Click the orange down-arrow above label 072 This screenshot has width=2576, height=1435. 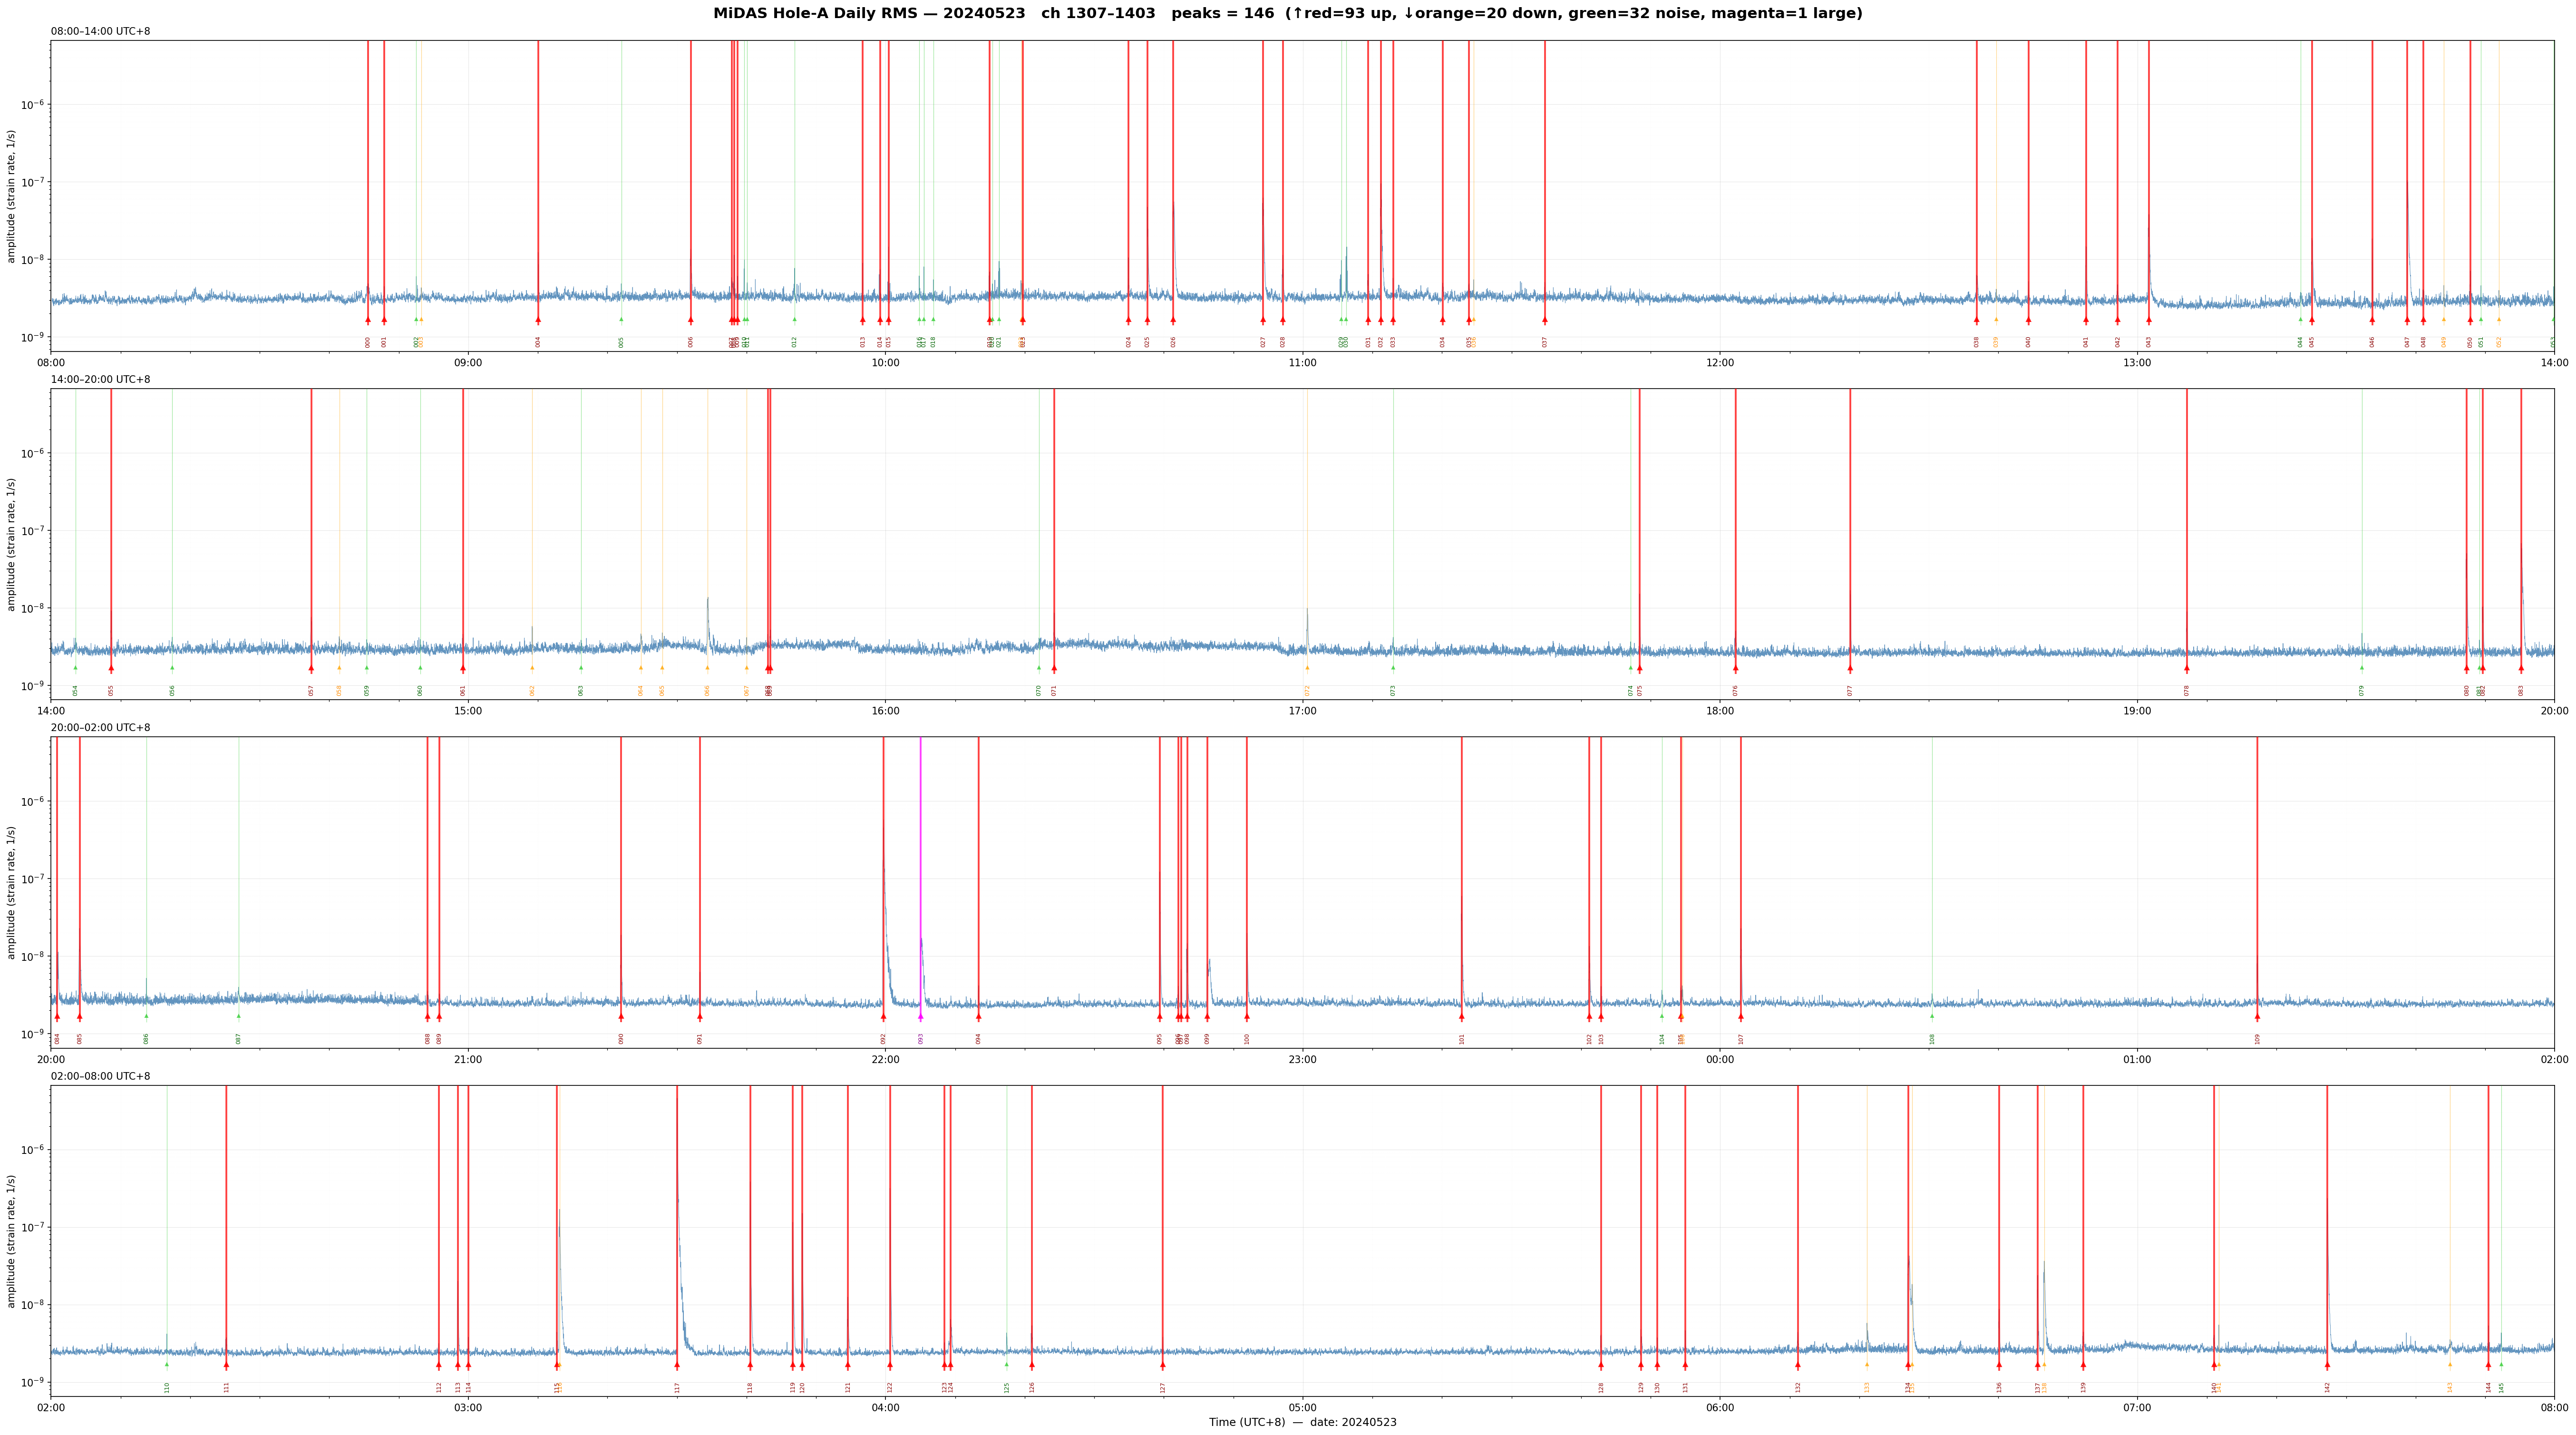[1307, 668]
